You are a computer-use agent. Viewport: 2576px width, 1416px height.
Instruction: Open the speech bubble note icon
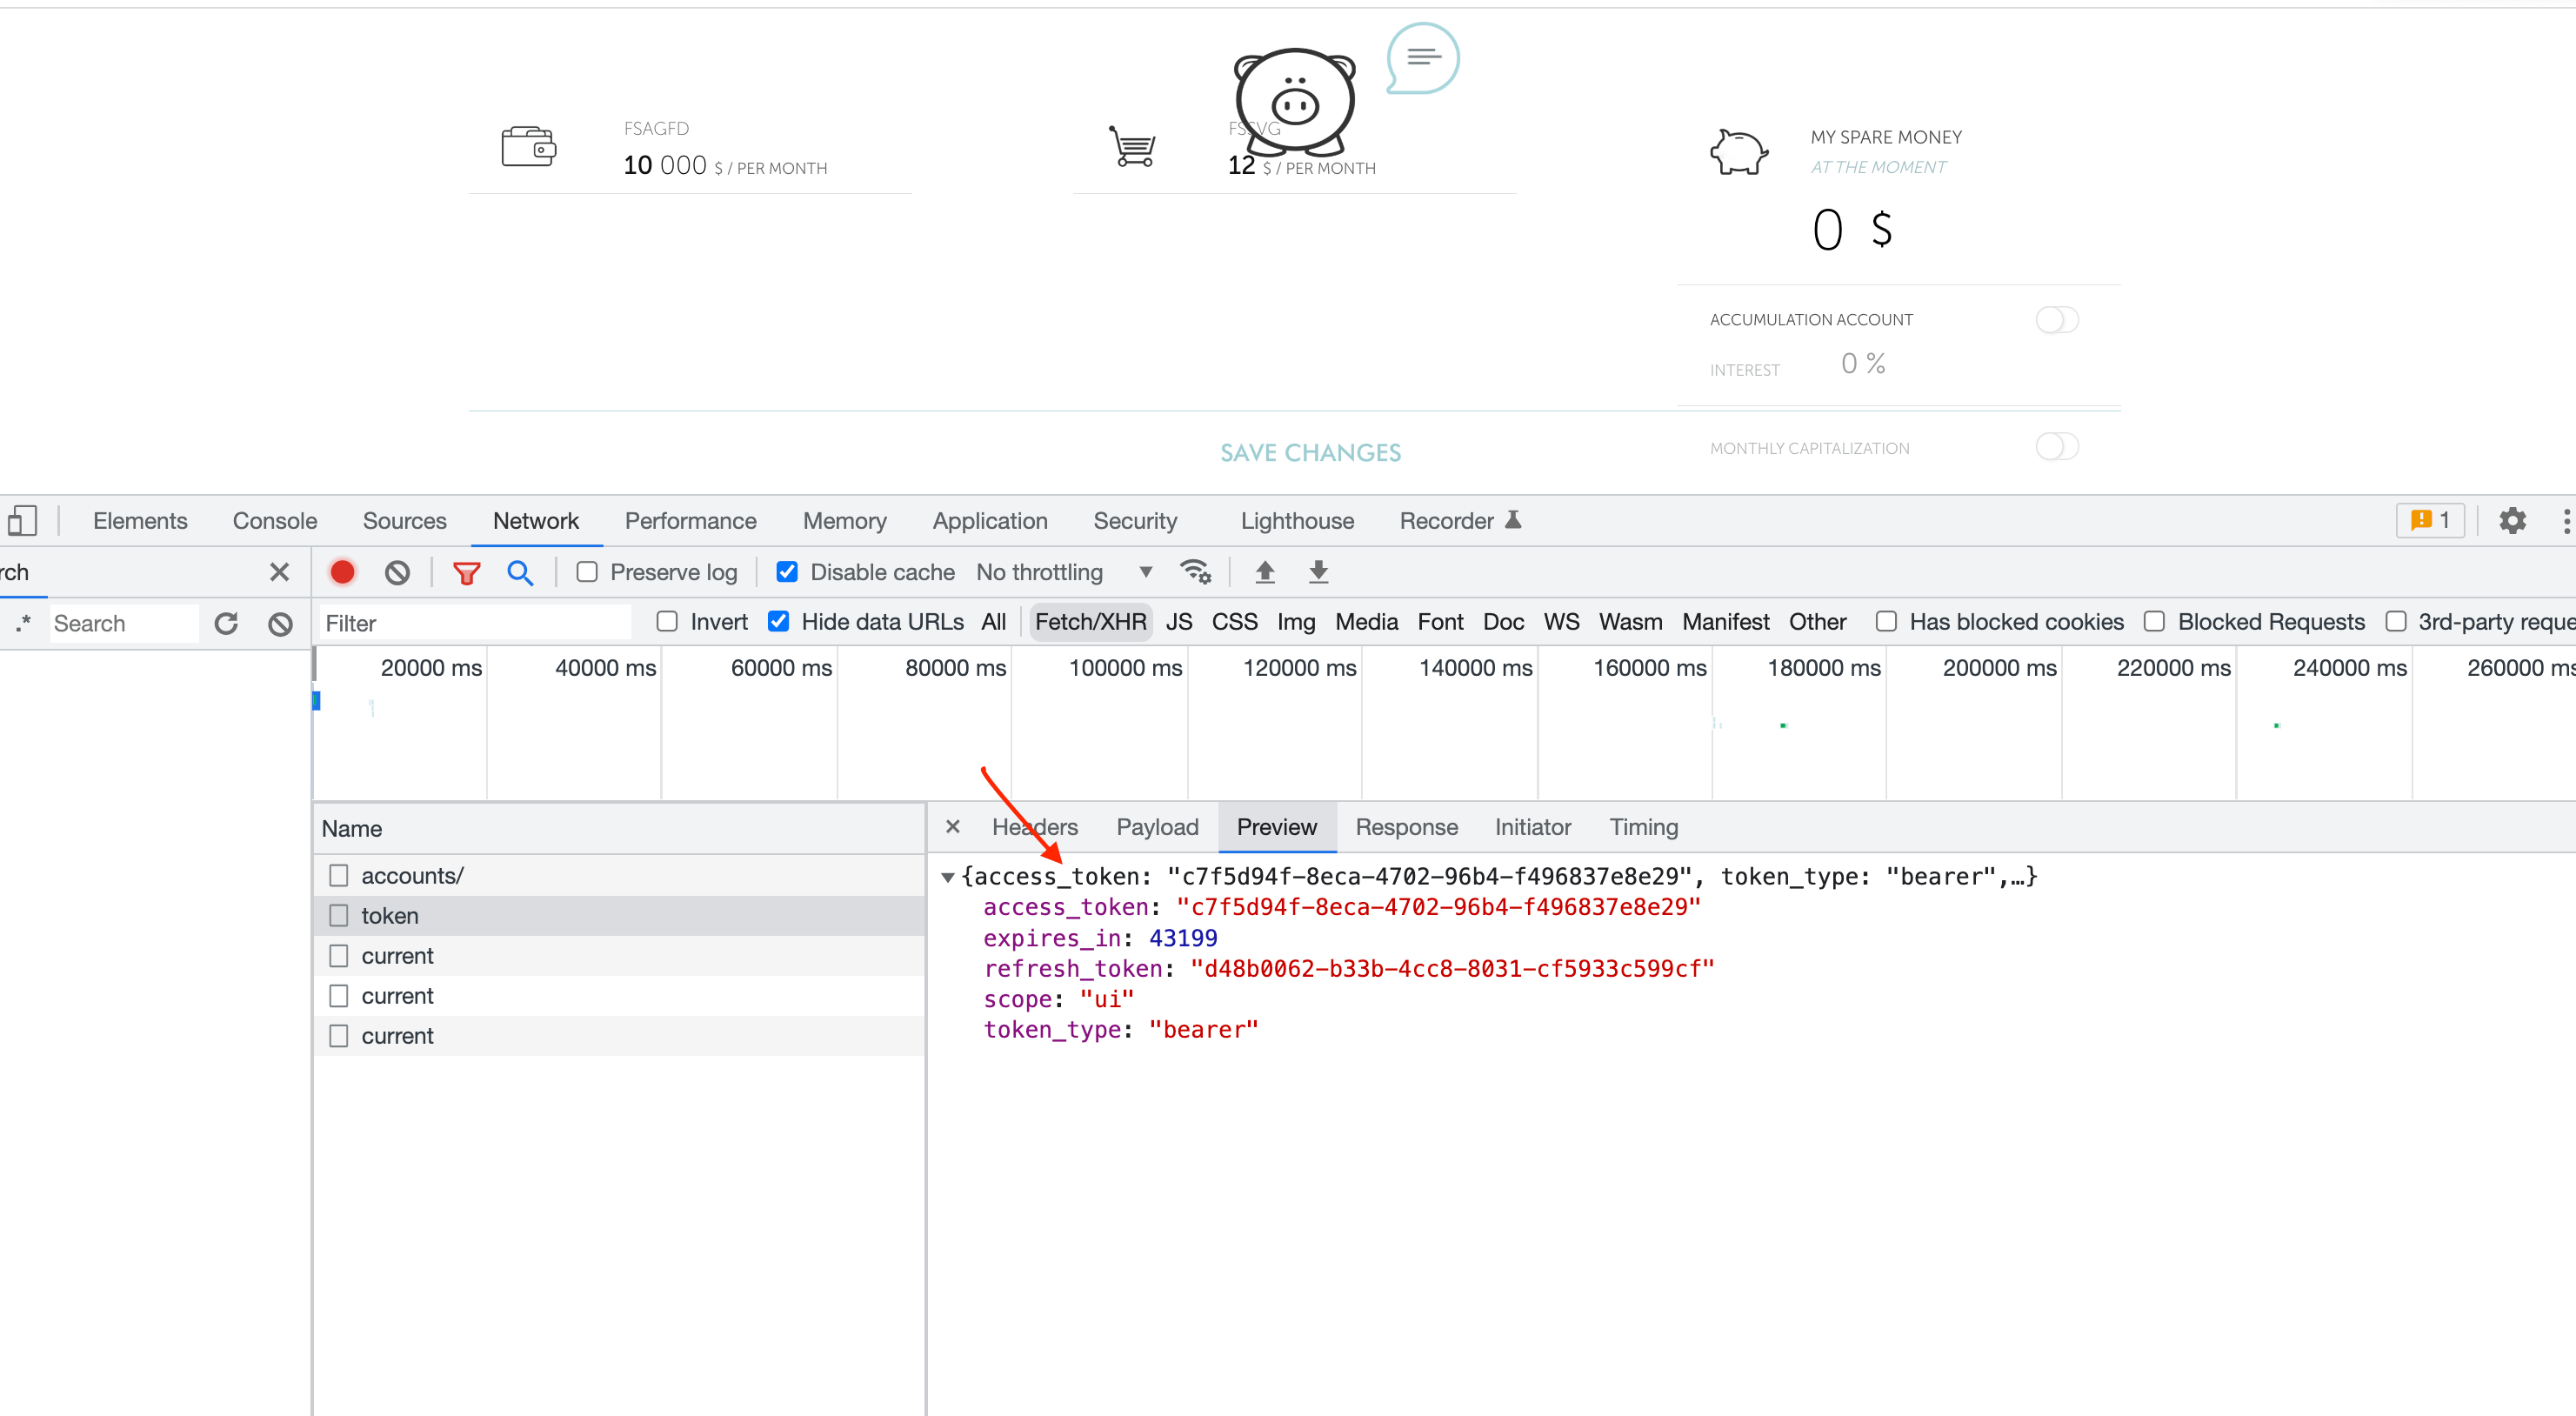tap(1422, 58)
